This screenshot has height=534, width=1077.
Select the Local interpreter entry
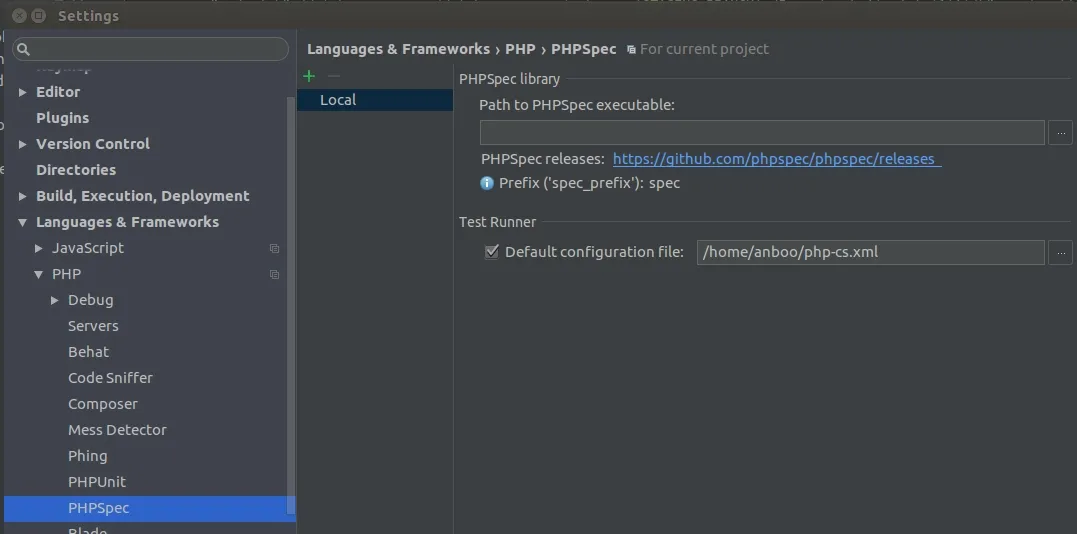338,100
